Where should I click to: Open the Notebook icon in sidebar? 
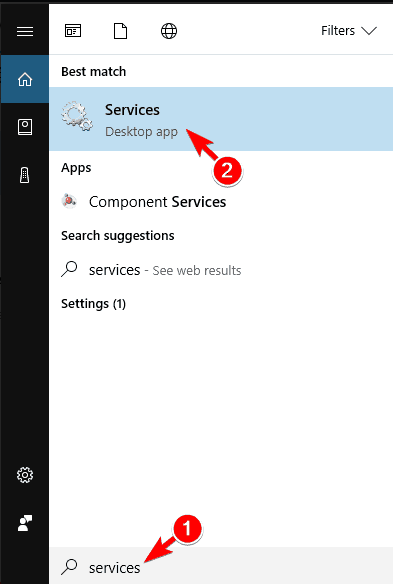[x=25, y=127]
